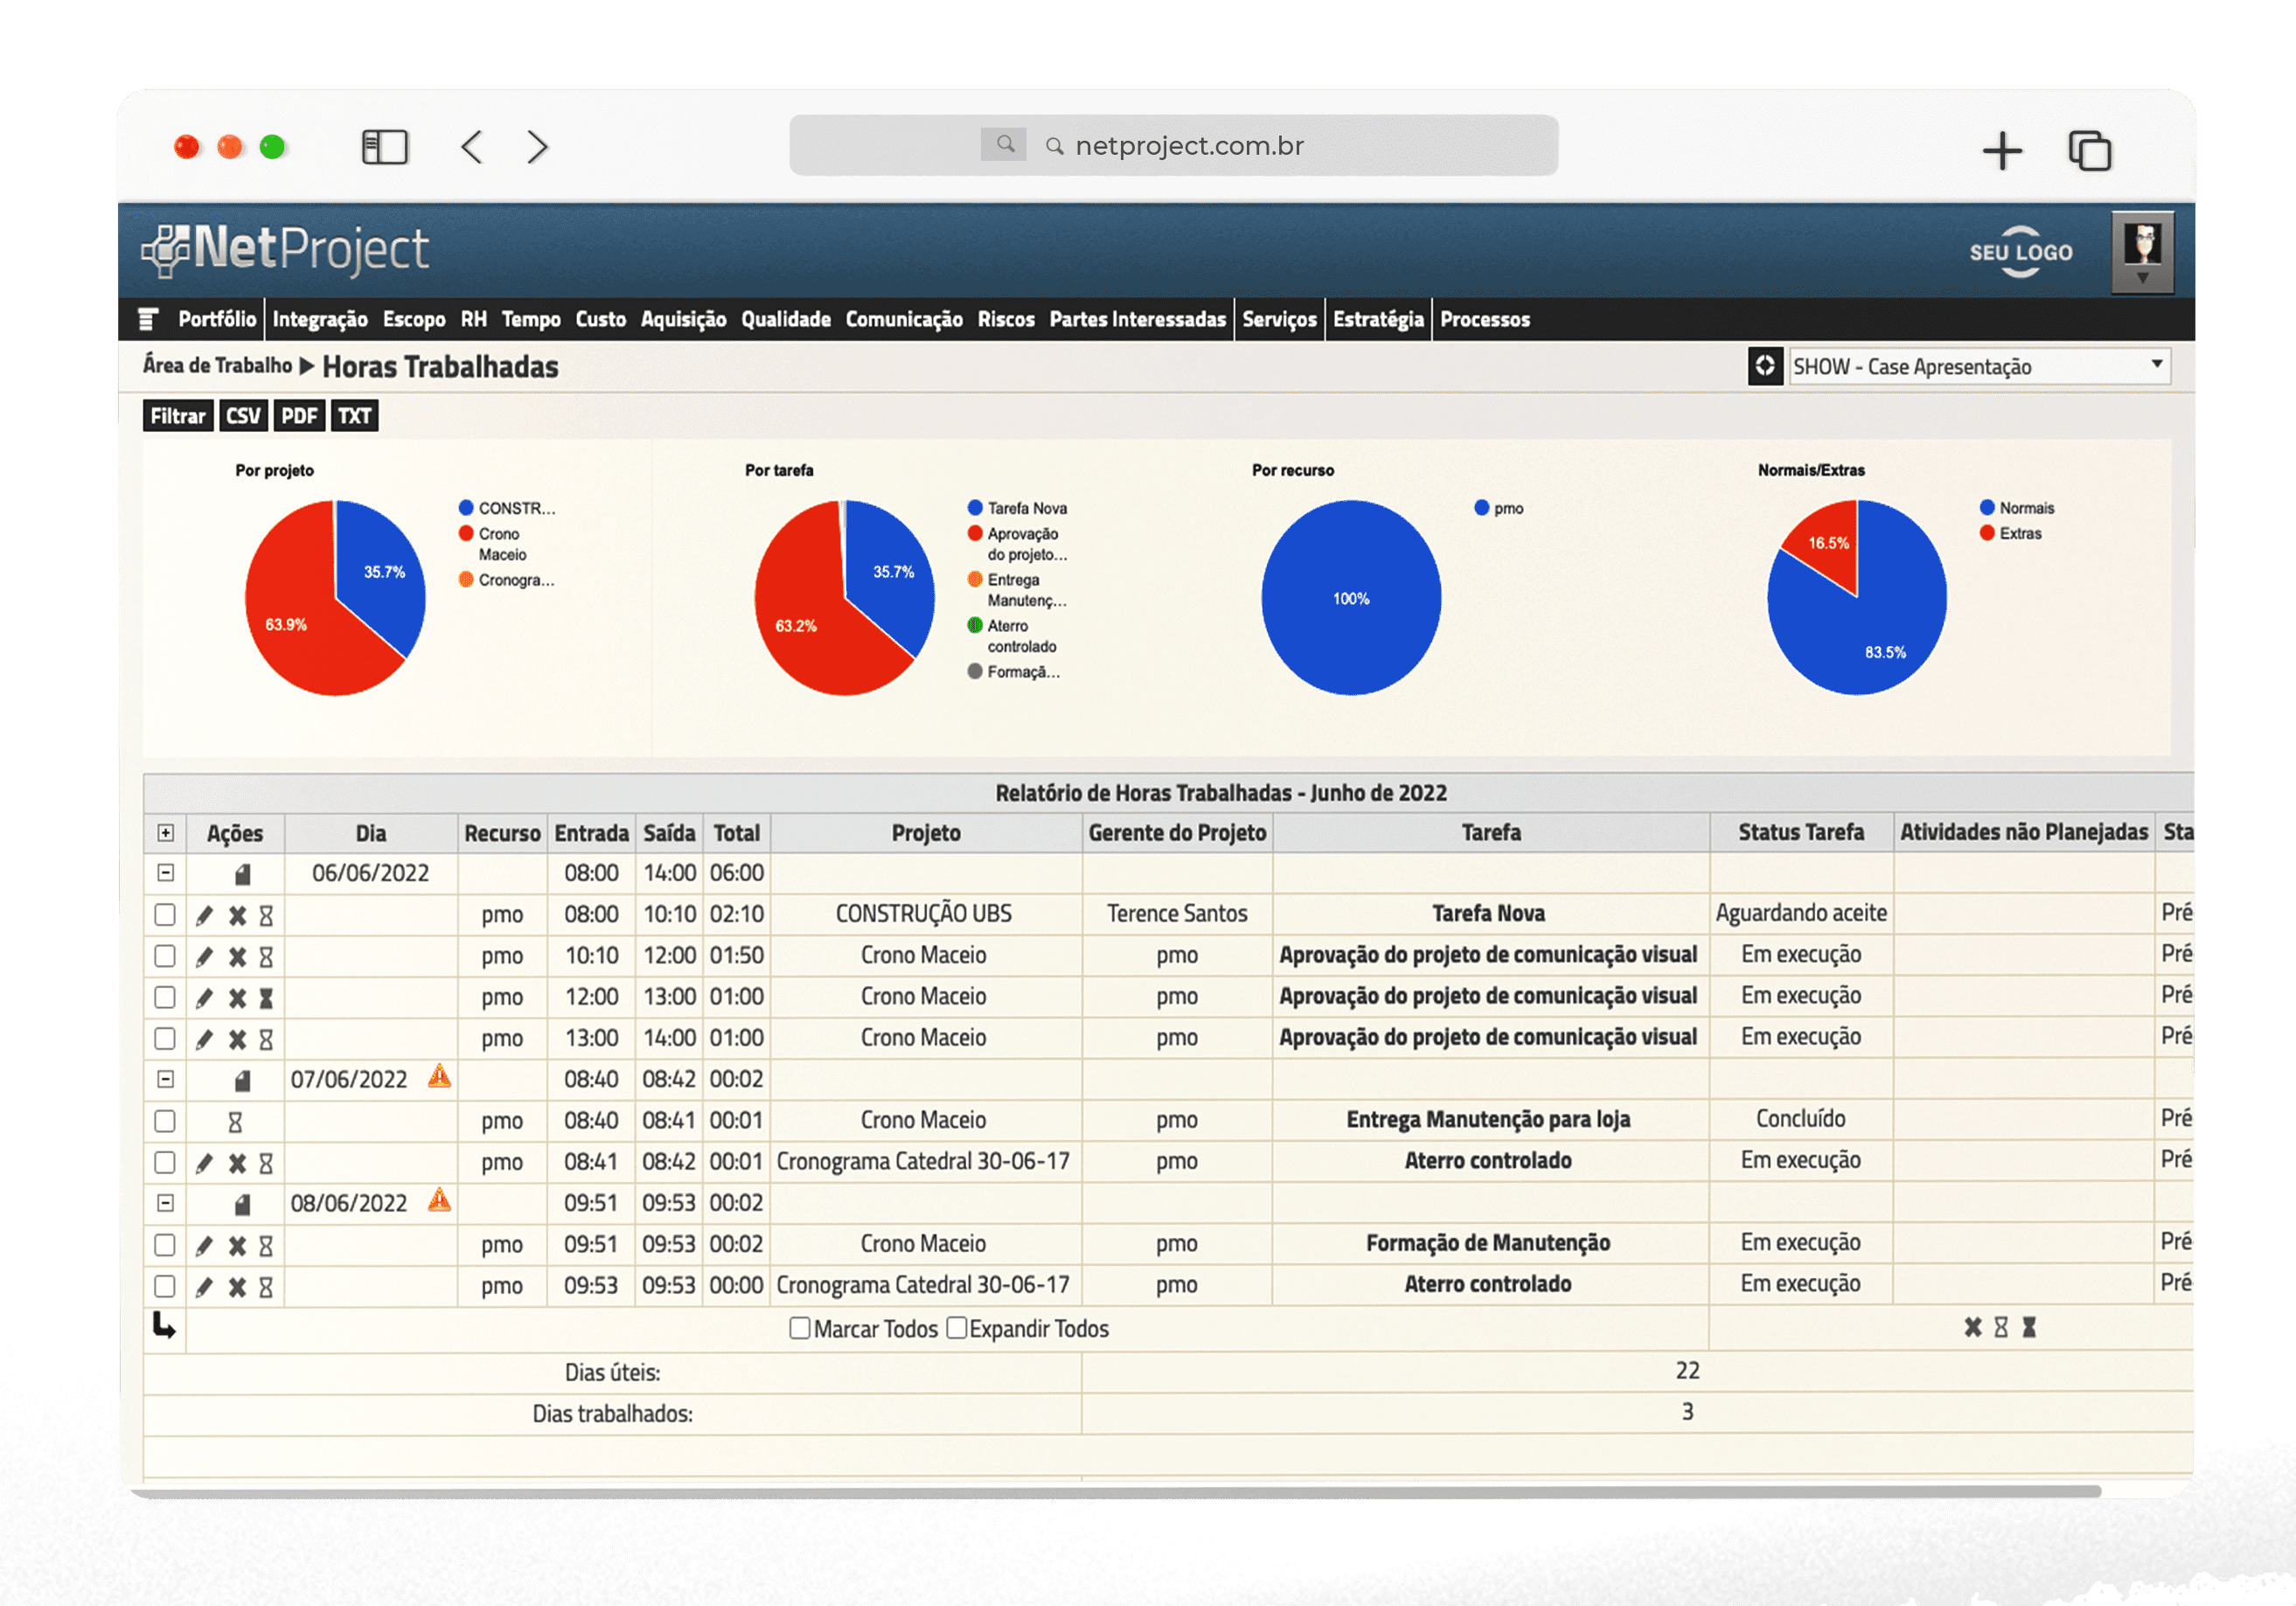Screen dimensions: 2296x1606
Task: Click the green Aterro controlado legend swatch
Action: pyautogui.click(x=975, y=625)
